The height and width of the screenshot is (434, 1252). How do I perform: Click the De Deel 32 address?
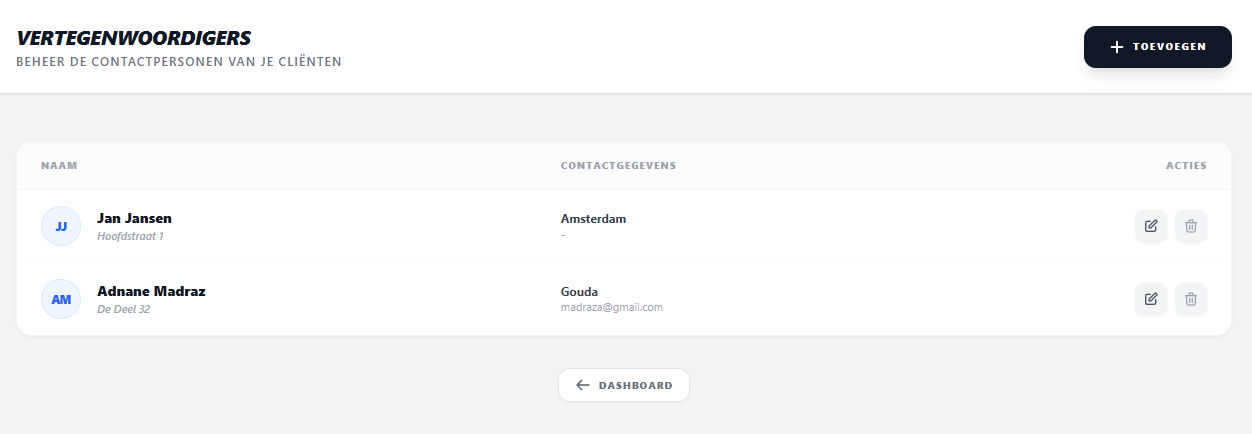click(123, 310)
